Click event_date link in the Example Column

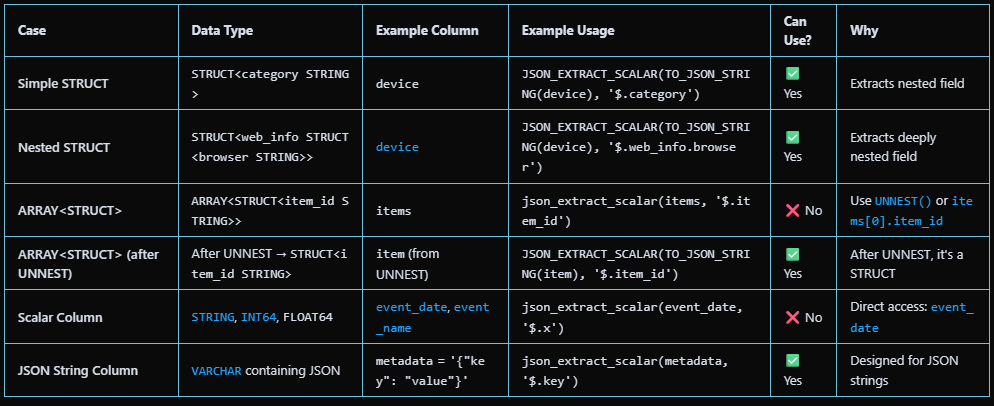click(411, 307)
